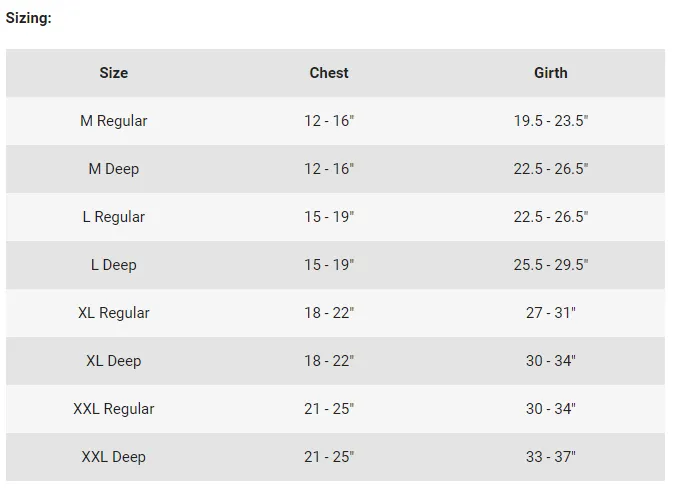The height and width of the screenshot is (496, 674).
Task: Select the XXL Regular size cell
Action: [x=113, y=409]
